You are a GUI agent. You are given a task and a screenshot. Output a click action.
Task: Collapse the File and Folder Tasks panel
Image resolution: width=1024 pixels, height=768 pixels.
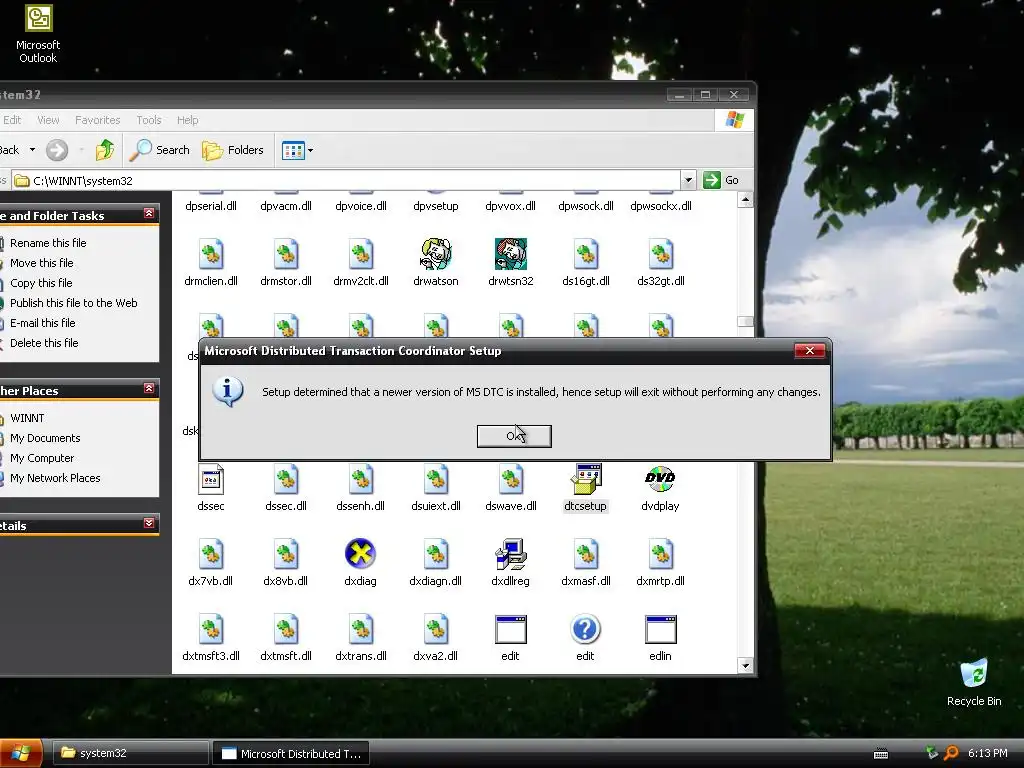[x=149, y=214]
